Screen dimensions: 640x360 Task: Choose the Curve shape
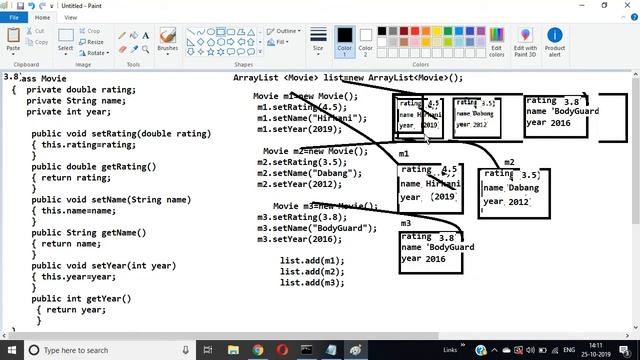pos(200,32)
